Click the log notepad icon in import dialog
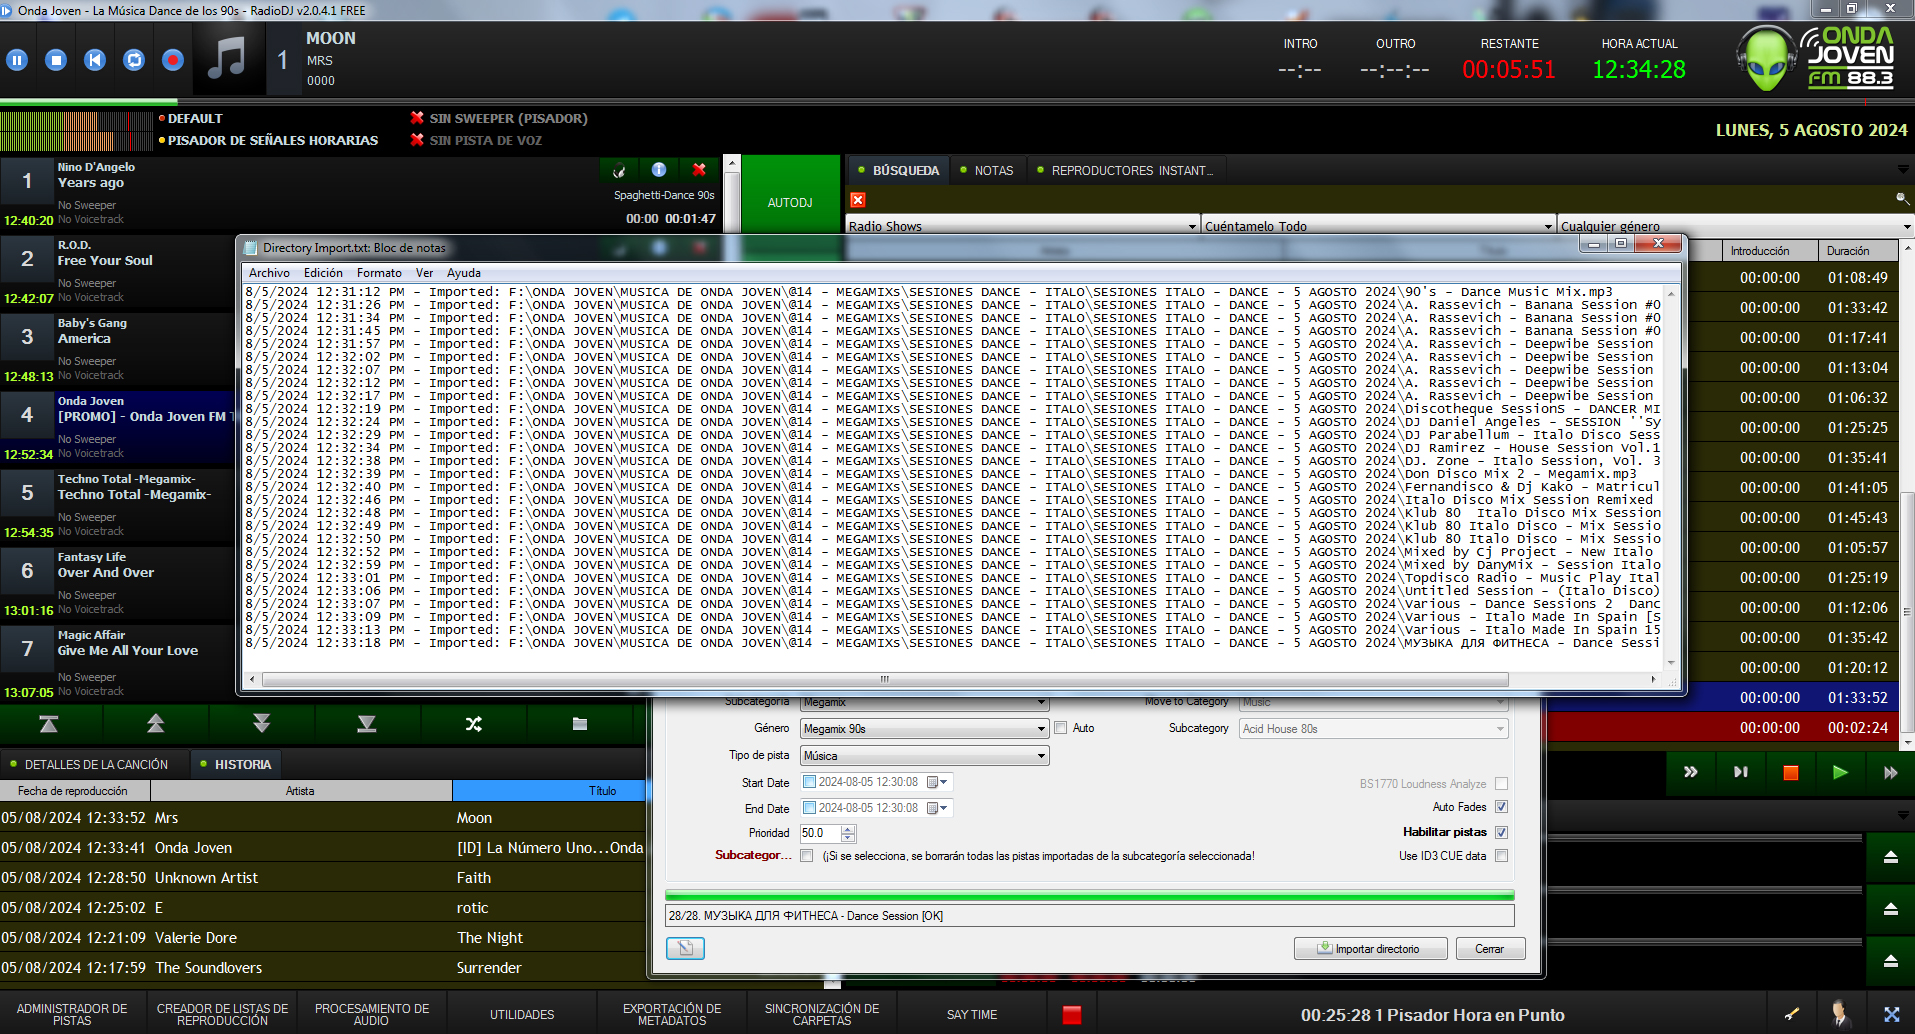The height and width of the screenshot is (1034, 1915). [x=685, y=948]
